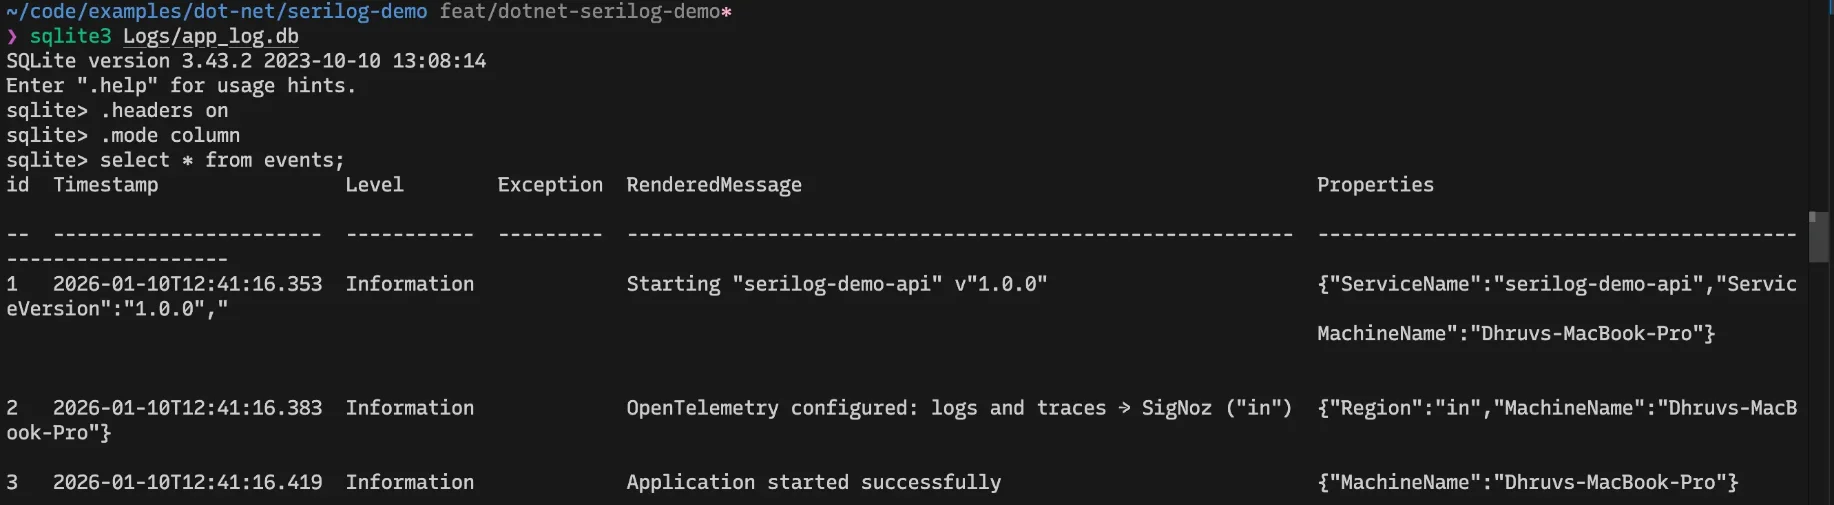Click the id column header
The width and height of the screenshot is (1834, 505).
tap(18, 185)
